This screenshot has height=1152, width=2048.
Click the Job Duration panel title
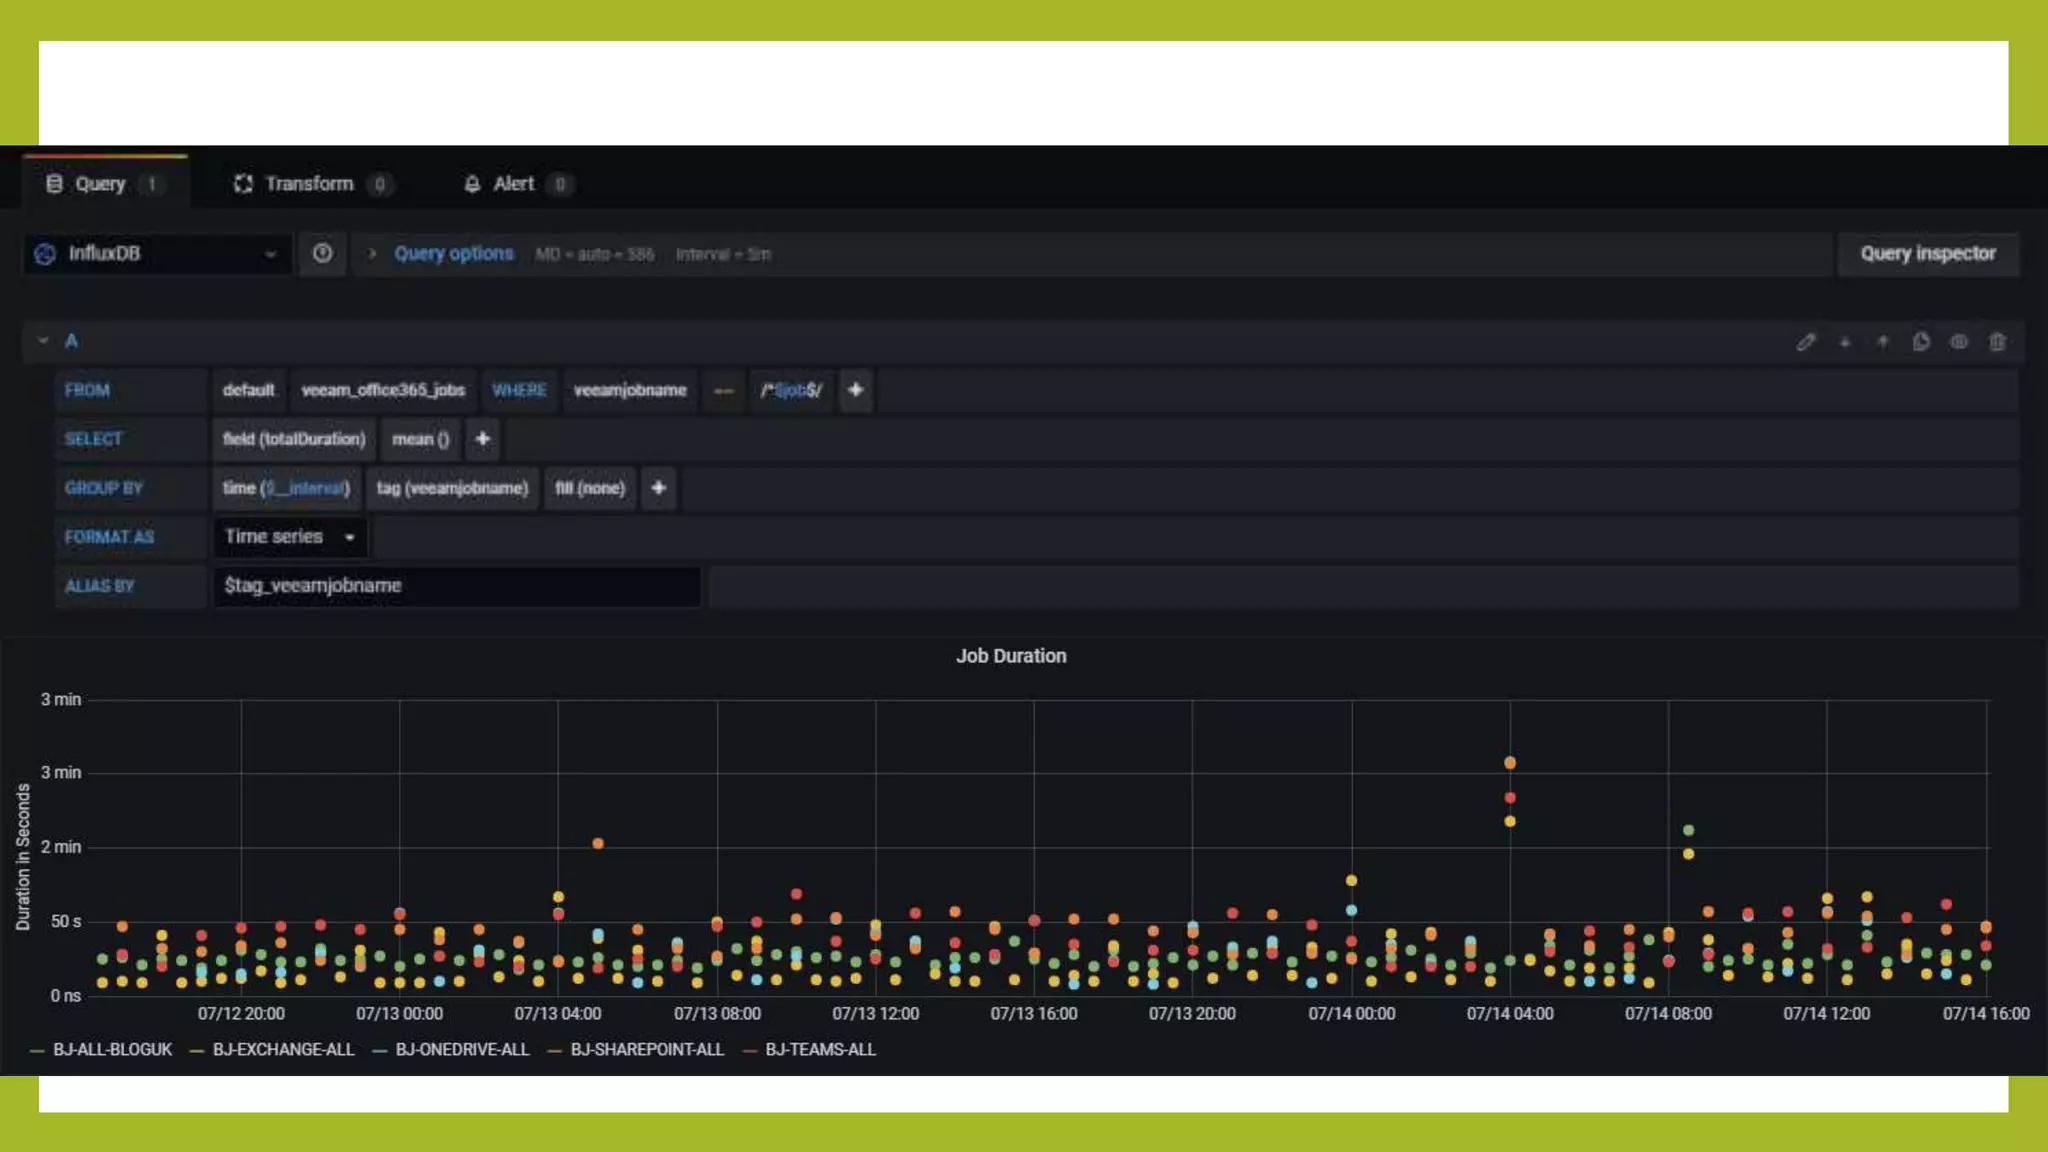tap(1011, 656)
